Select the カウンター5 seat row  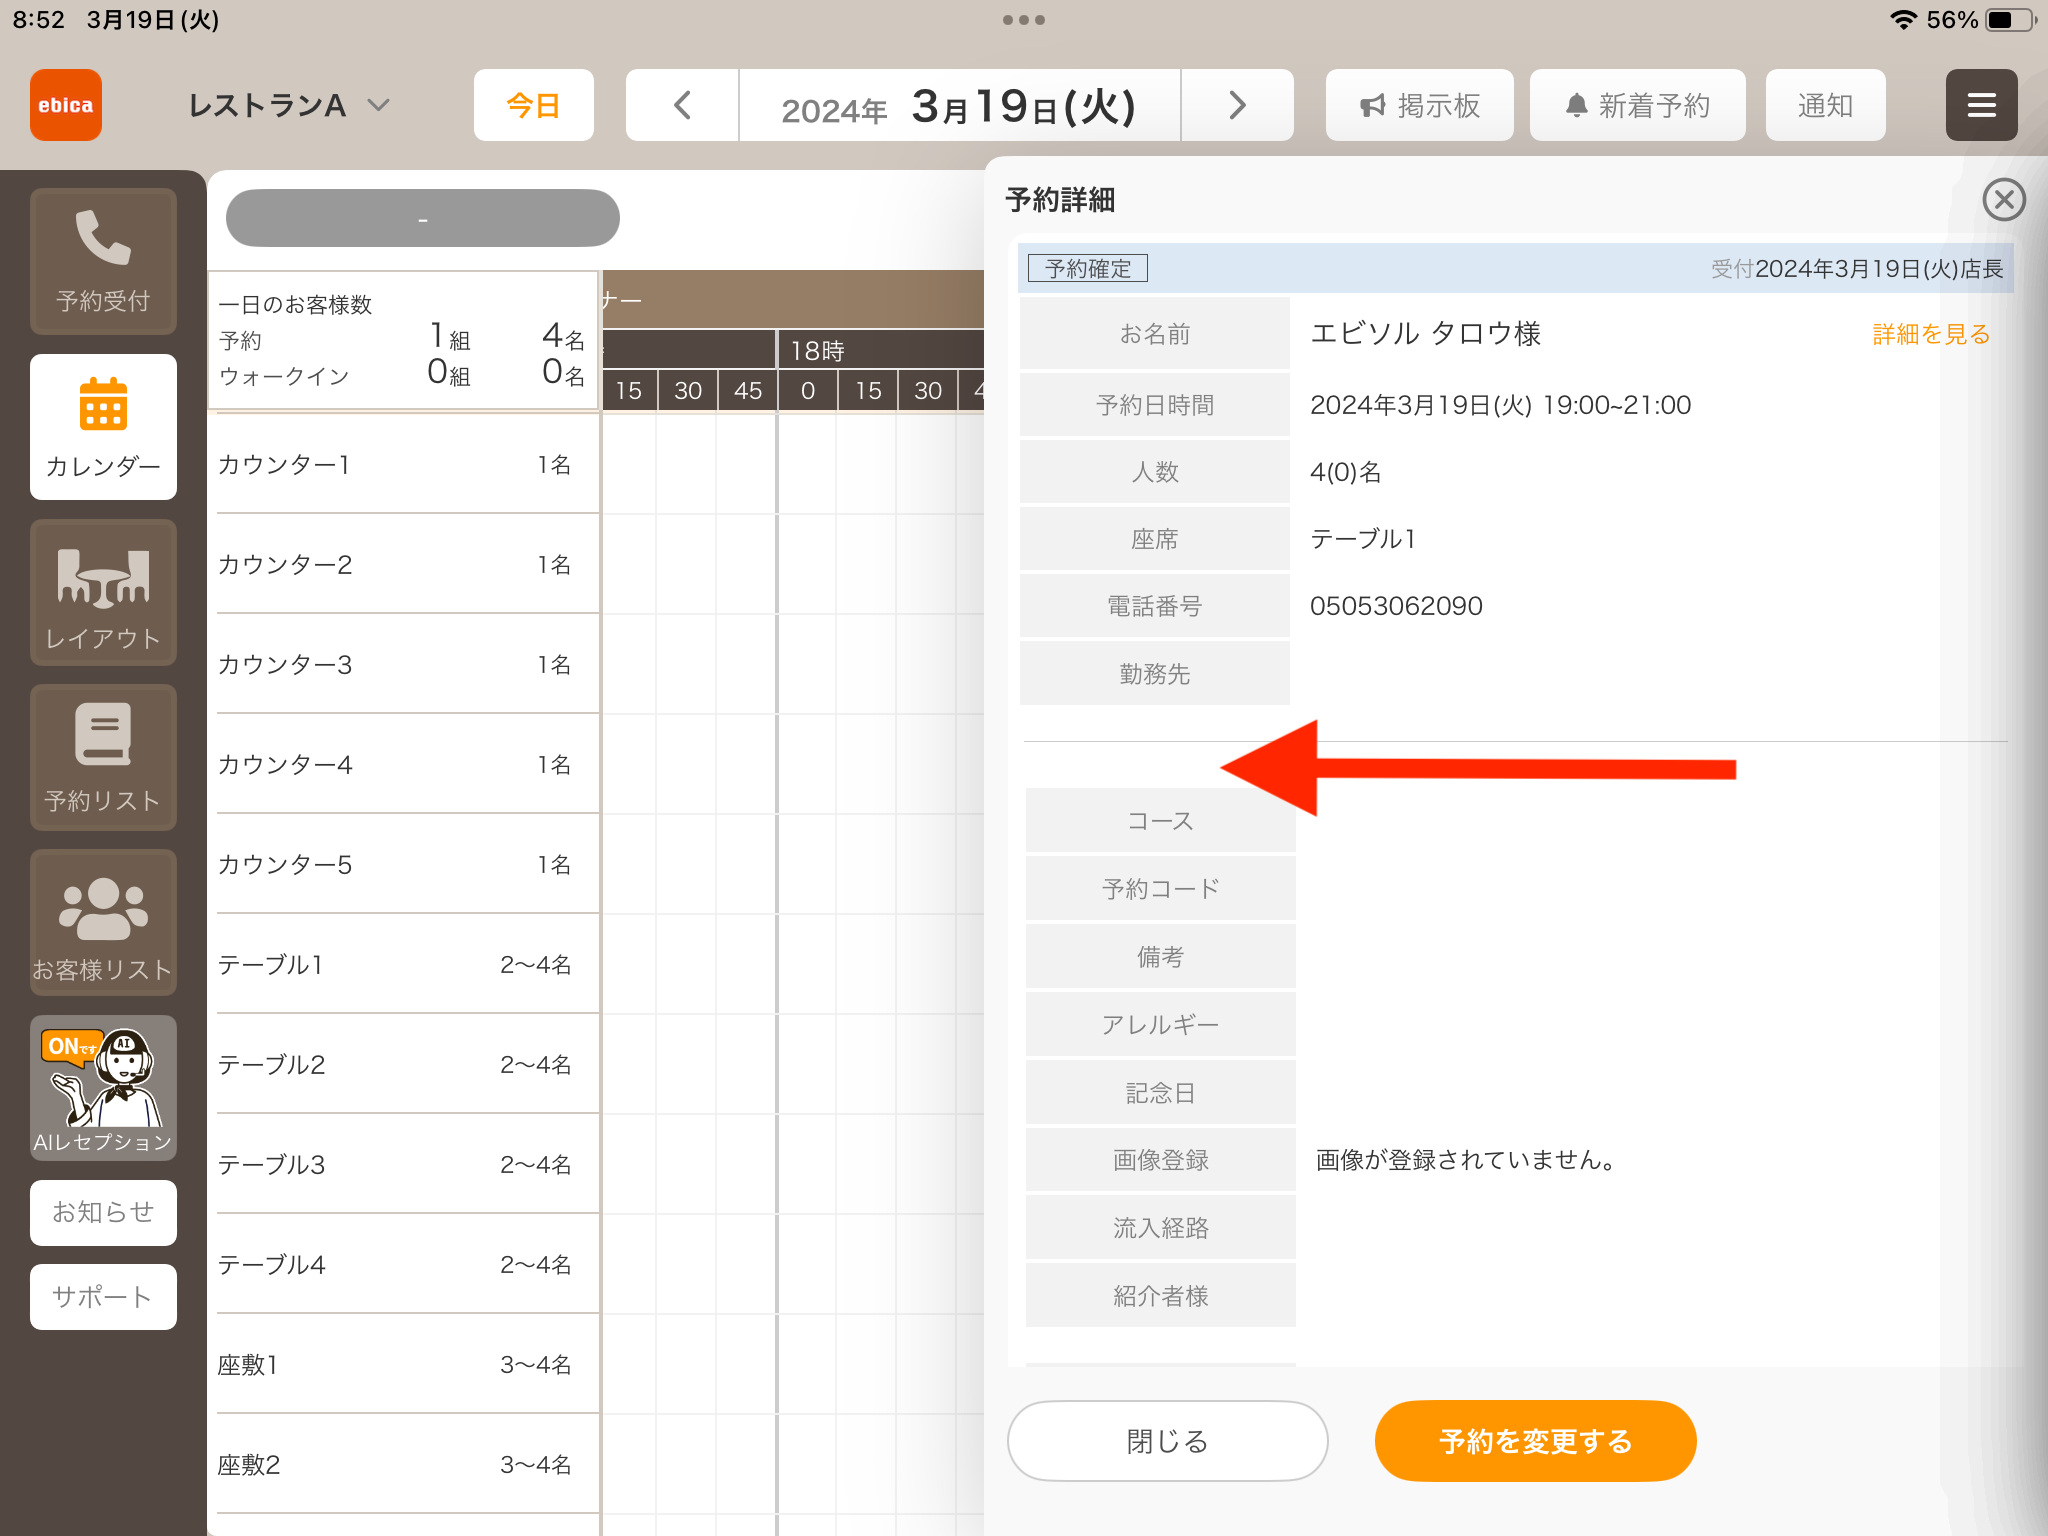pos(407,864)
